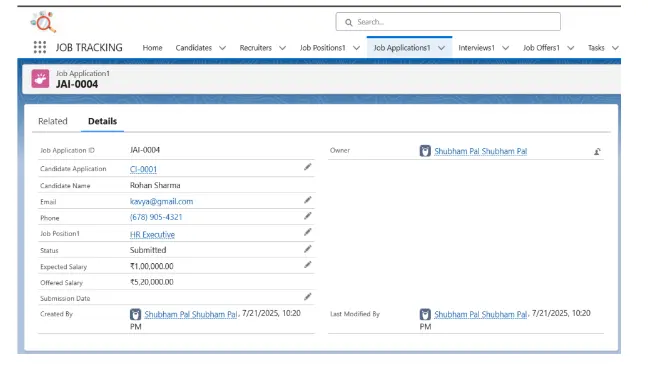Open the Recruiters tab
Screen dimensions: 648x366
pyautogui.click(x=256, y=48)
